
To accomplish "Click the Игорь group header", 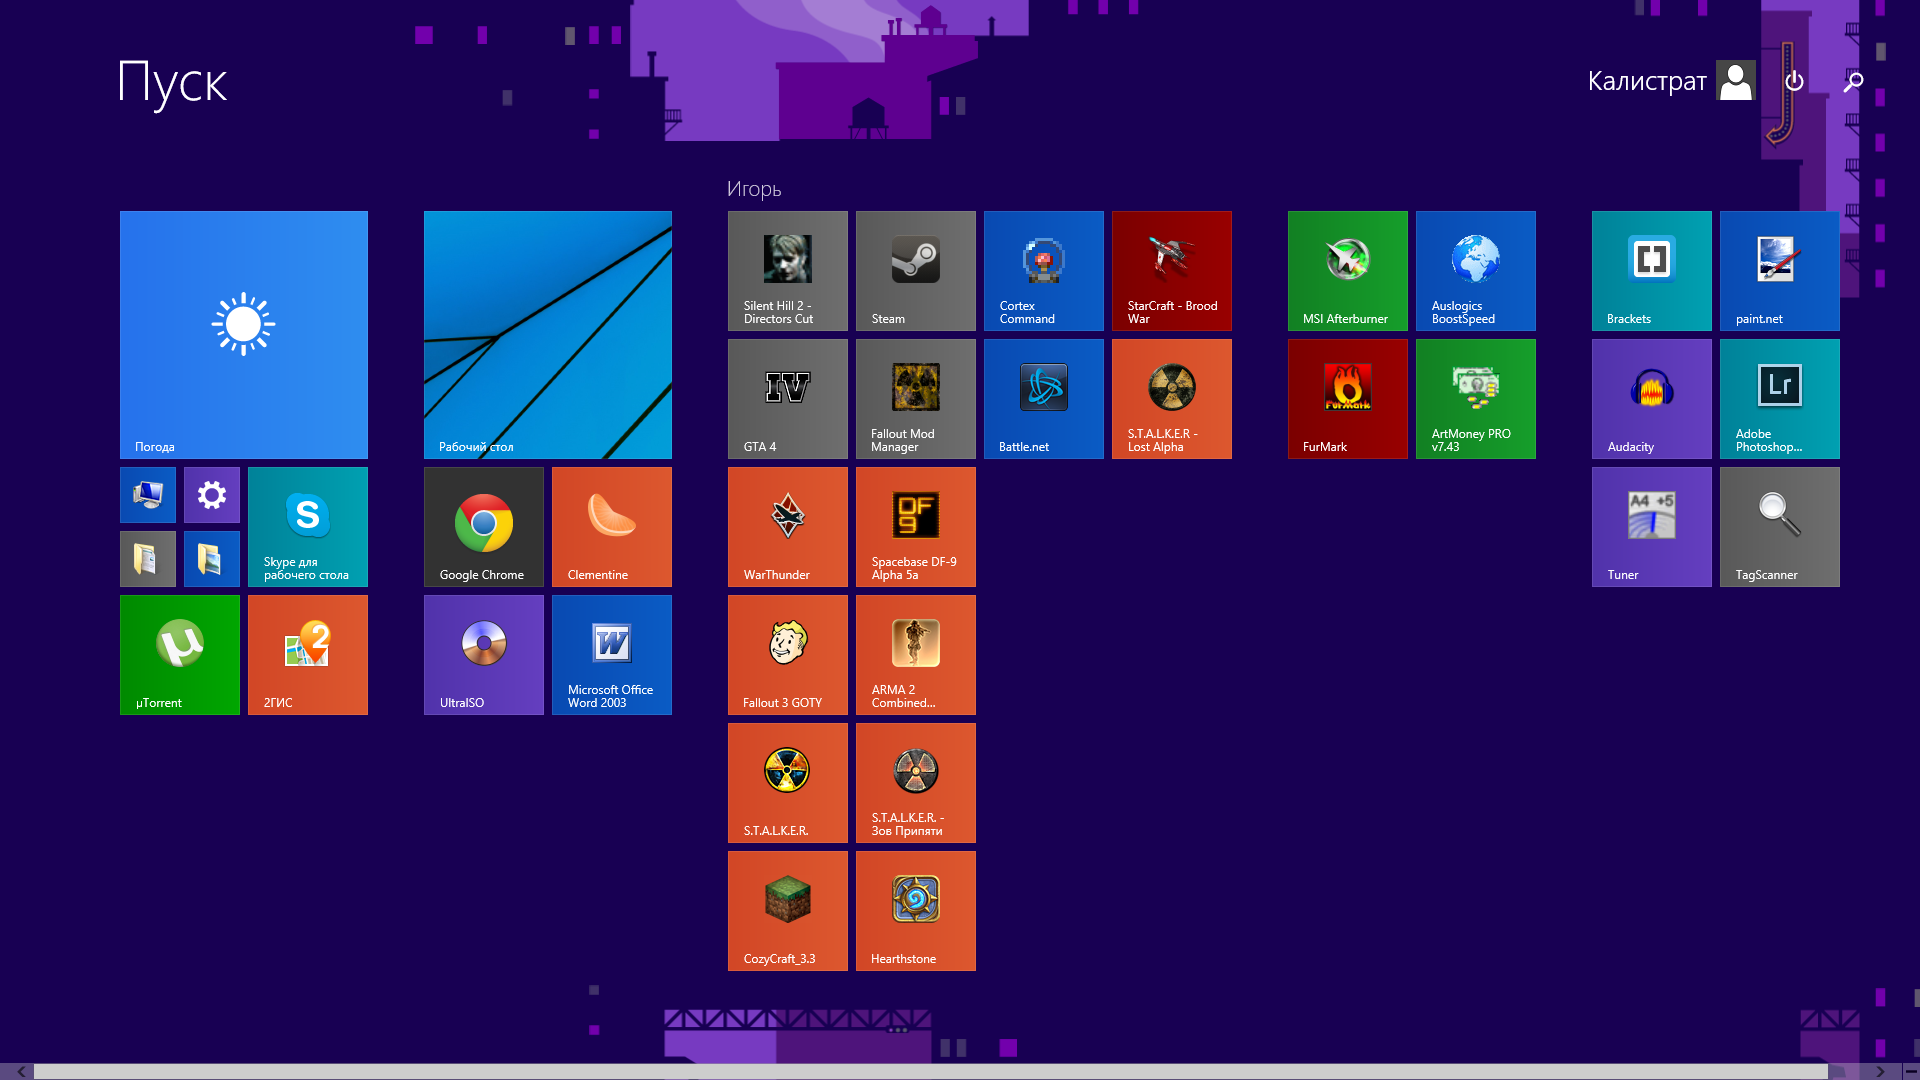I will [x=754, y=189].
